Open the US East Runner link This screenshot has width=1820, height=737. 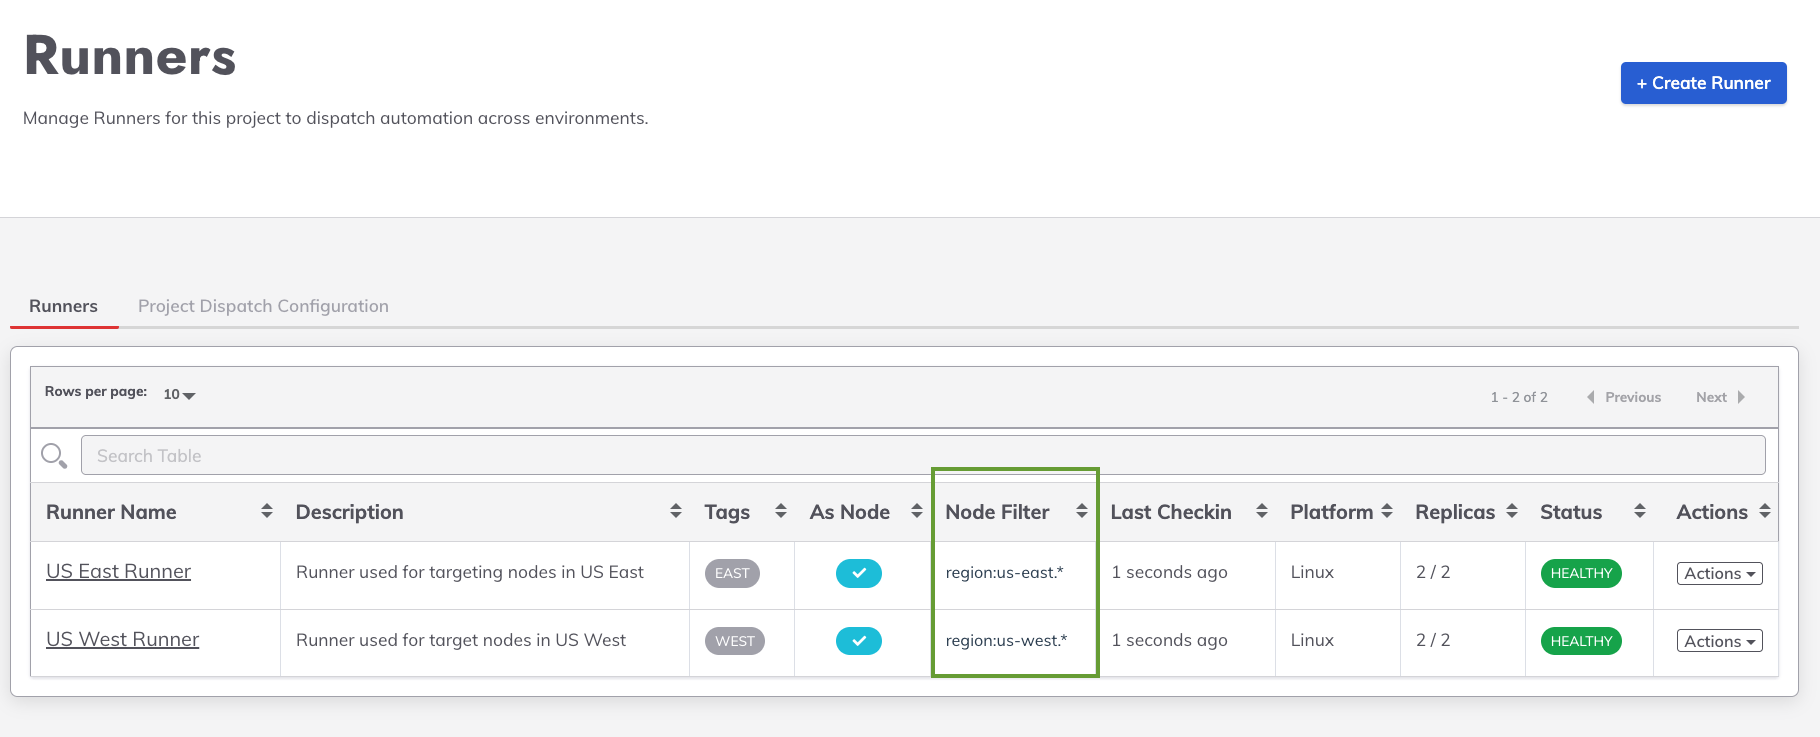[x=118, y=571]
